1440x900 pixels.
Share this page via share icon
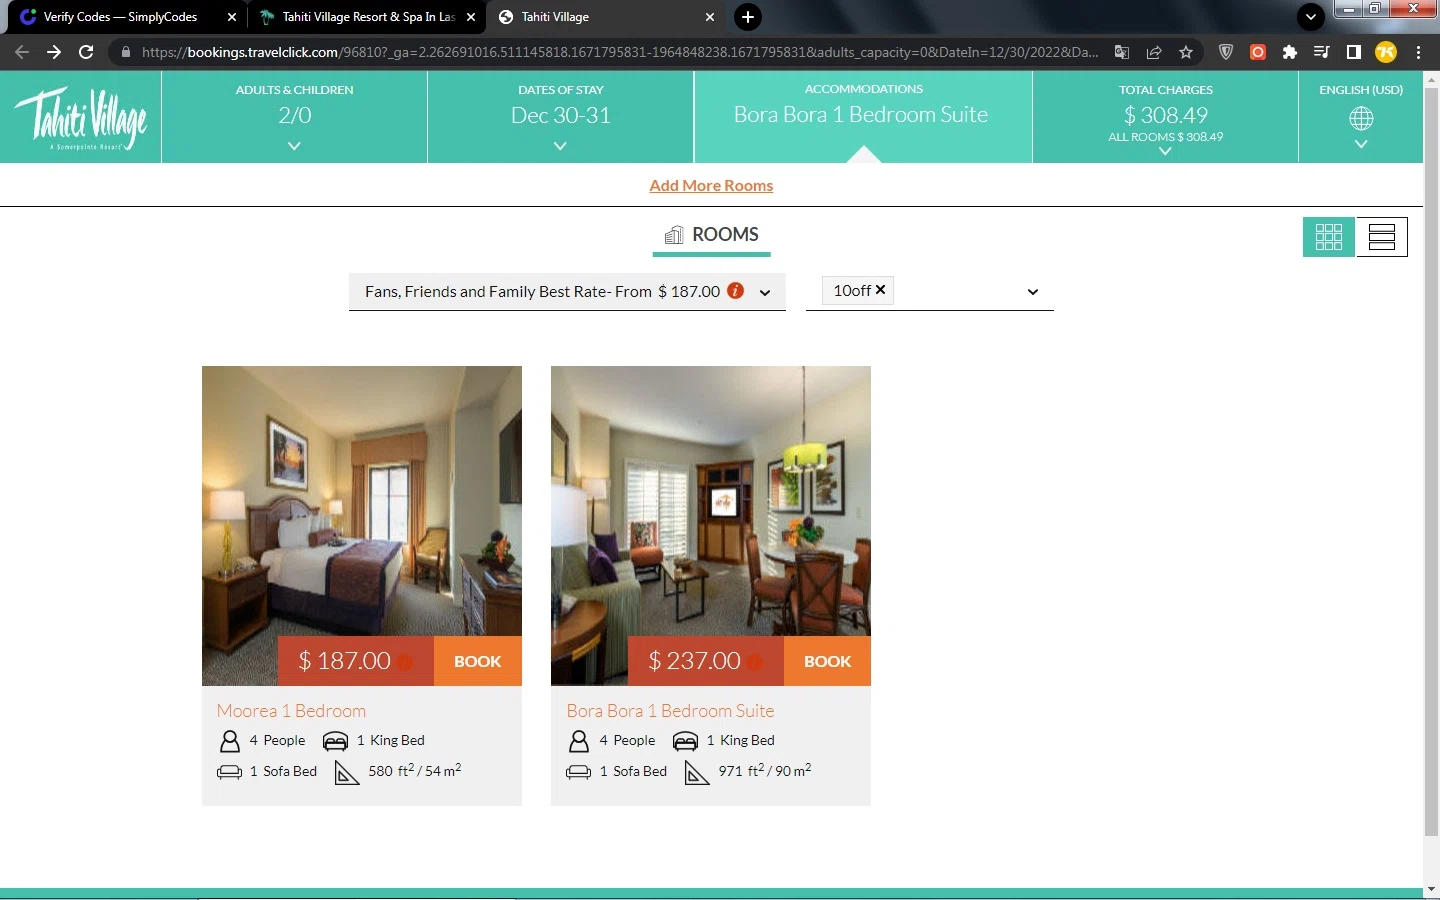click(x=1154, y=52)
